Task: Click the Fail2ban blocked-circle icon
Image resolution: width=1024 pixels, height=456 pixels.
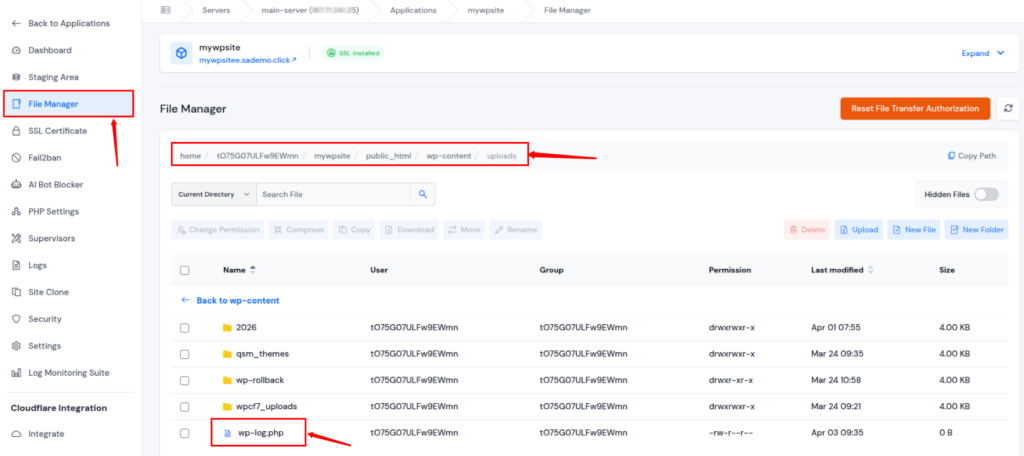Action: click(x=16, y=157)
